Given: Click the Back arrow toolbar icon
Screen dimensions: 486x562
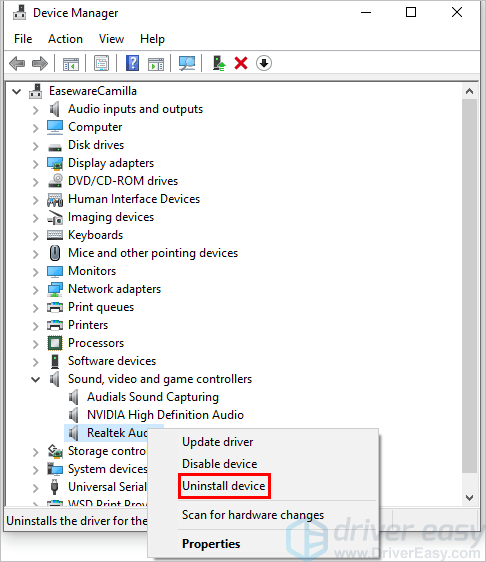Looking at the screenshot, I should pyautogui.click(x=17, y=63).
